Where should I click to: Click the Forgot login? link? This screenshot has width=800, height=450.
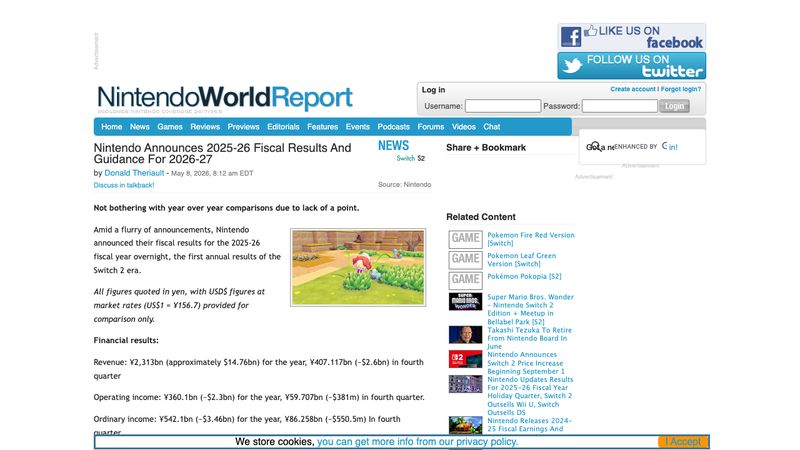(681, 89)
